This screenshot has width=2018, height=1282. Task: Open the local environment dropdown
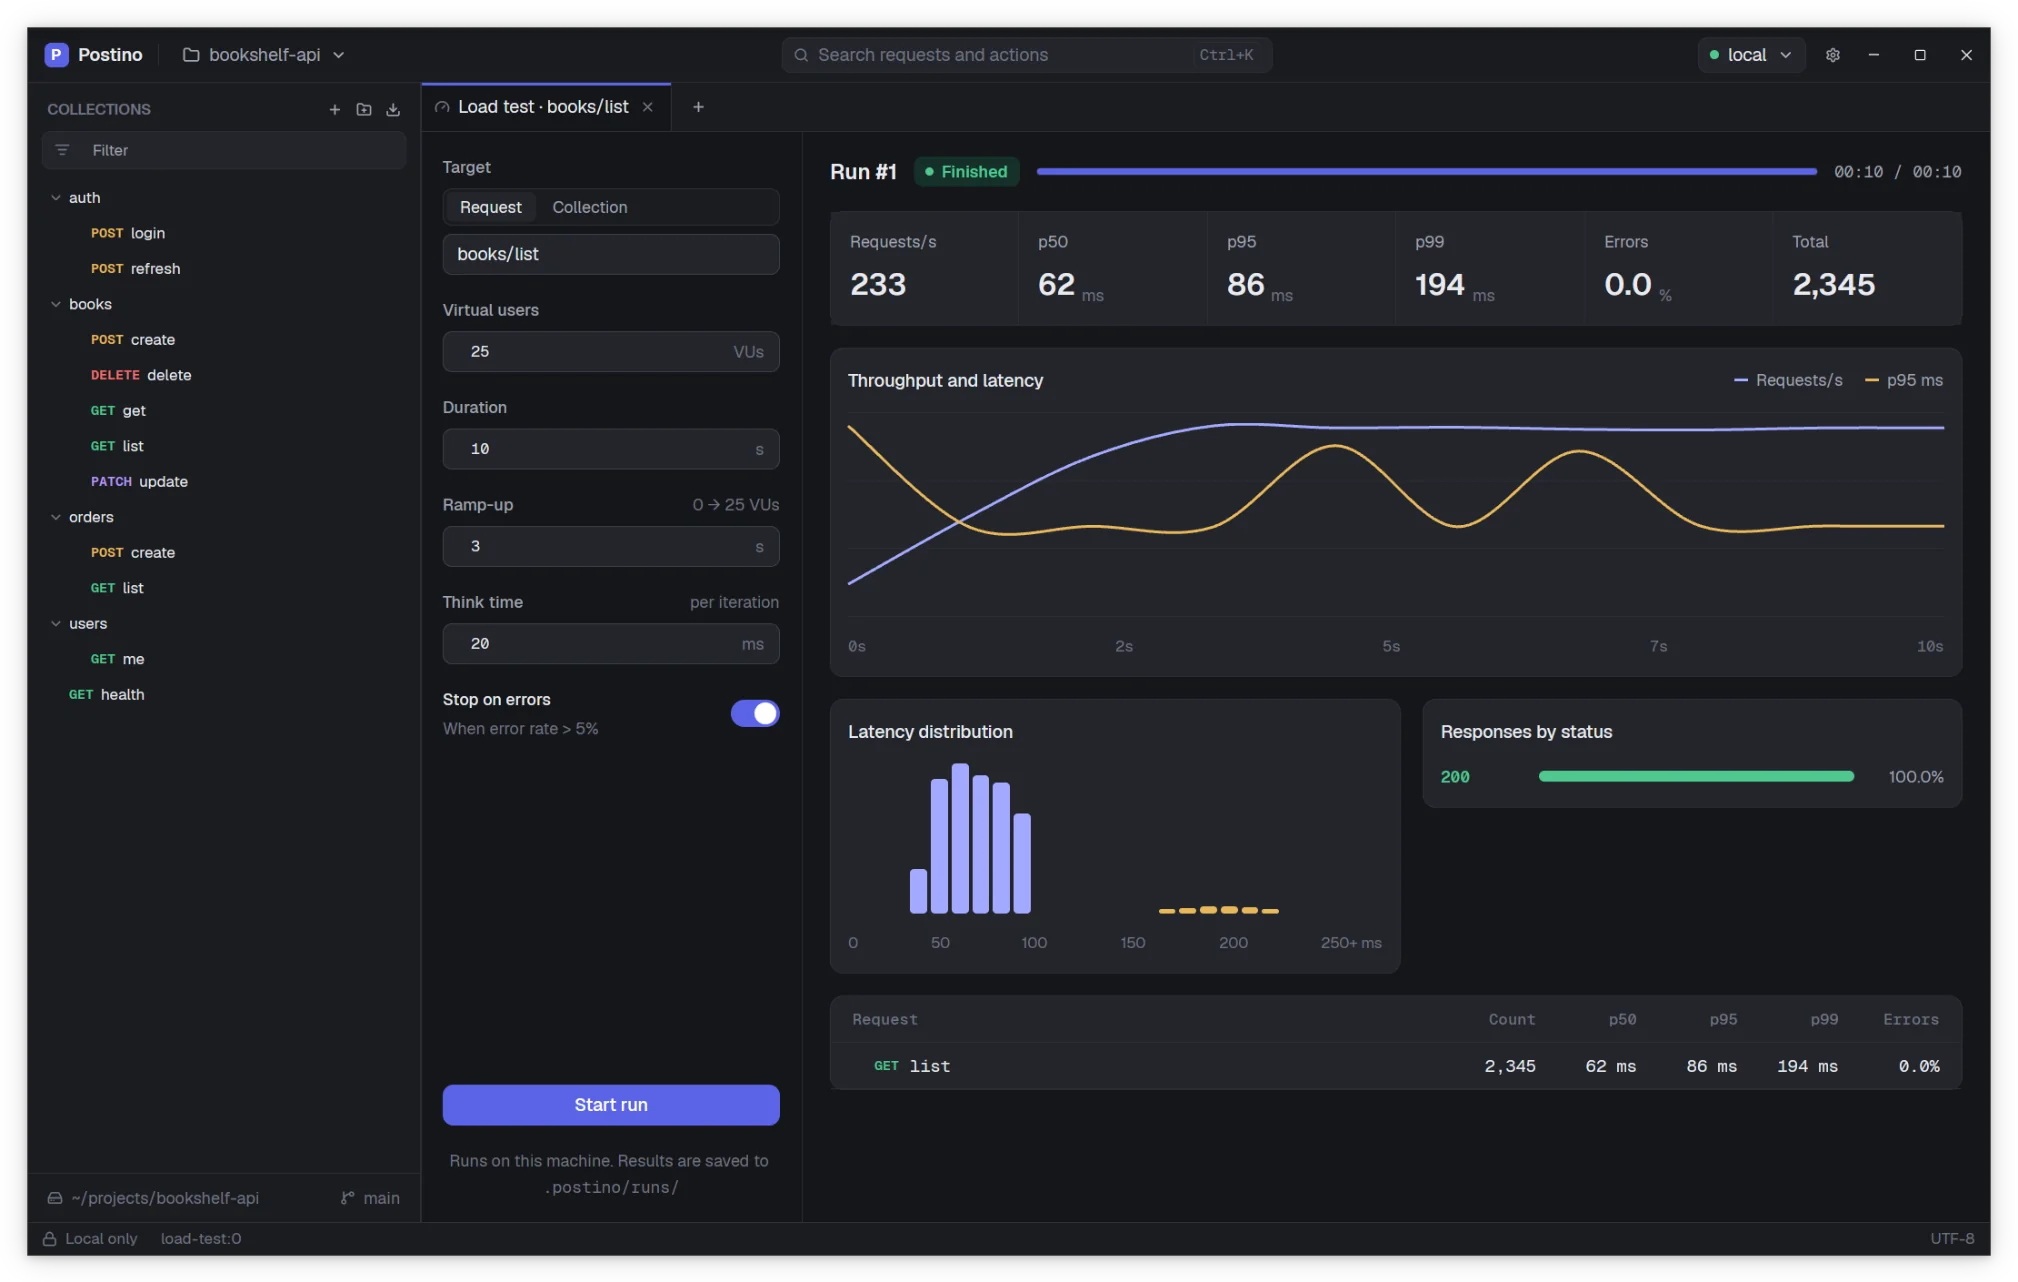click(1751, 55)
